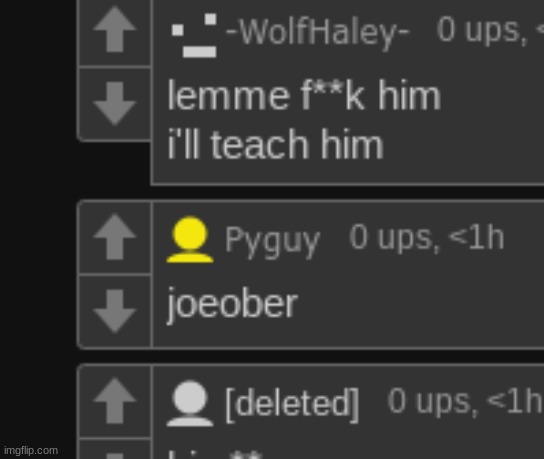The width and height of the screenshot is (544, 459).
Task: Click the [deleted] comment's "0 ups, <1h" info
Action: [465, 401]
